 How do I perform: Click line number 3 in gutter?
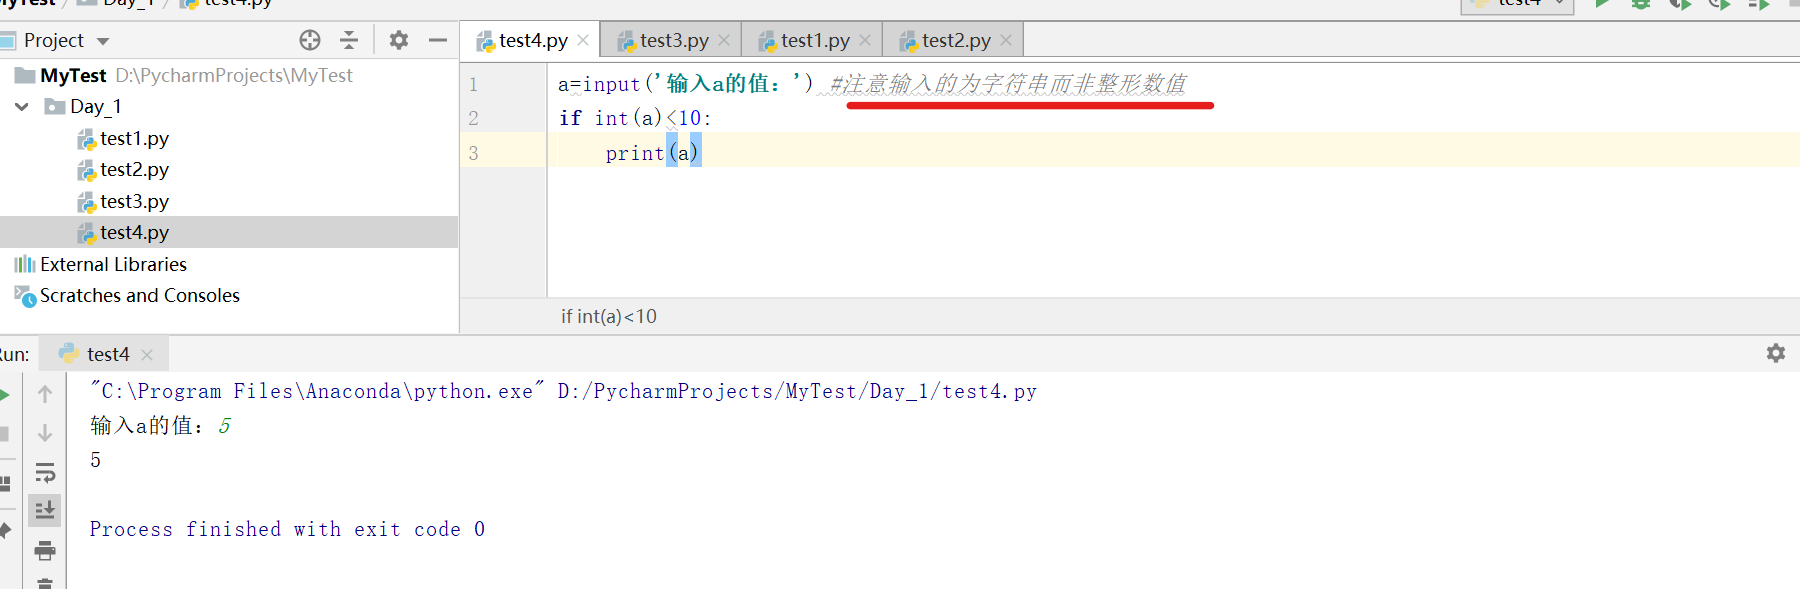point(474,153)
